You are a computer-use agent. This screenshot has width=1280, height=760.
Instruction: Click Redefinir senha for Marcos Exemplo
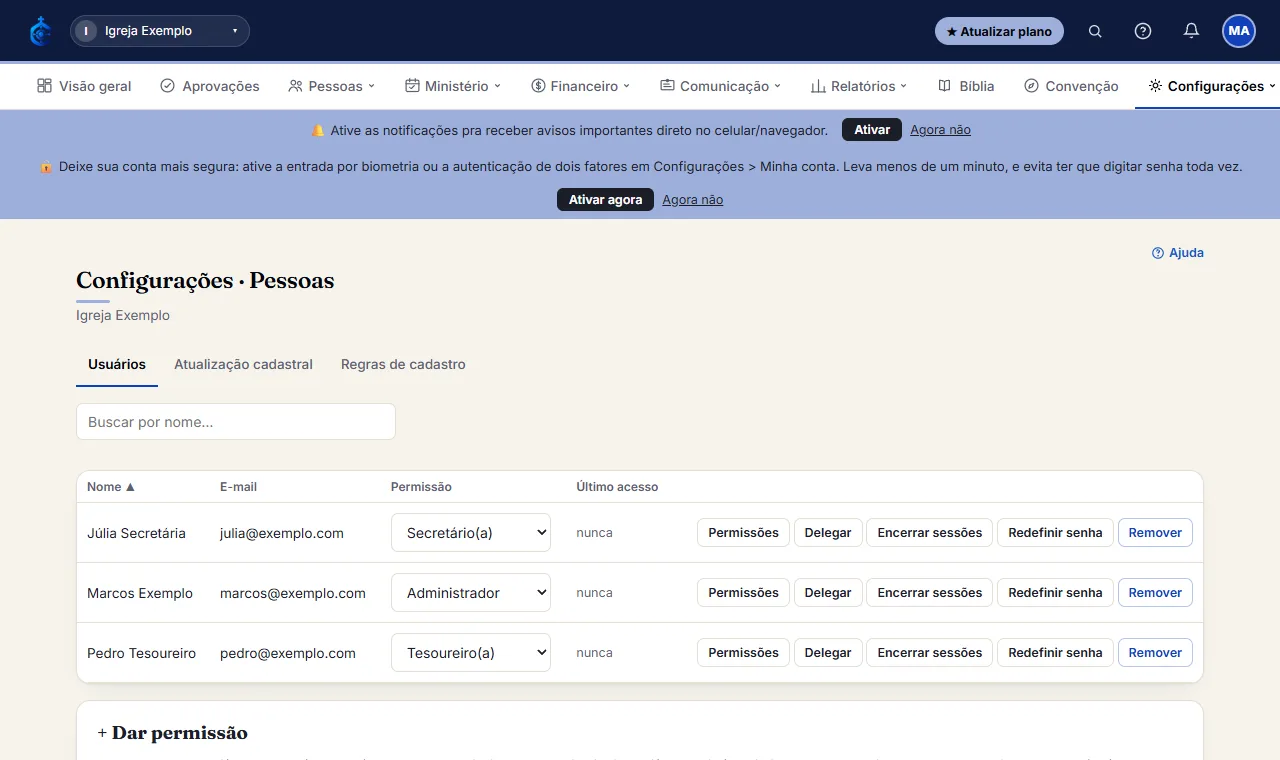[x=1055, y=593]
